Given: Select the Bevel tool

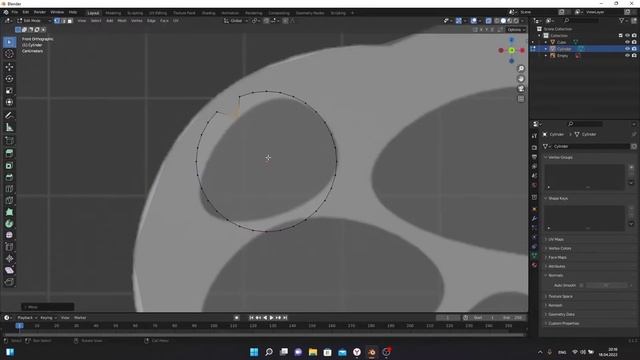Looking at the screenshot, I should (x=9, y=177).
